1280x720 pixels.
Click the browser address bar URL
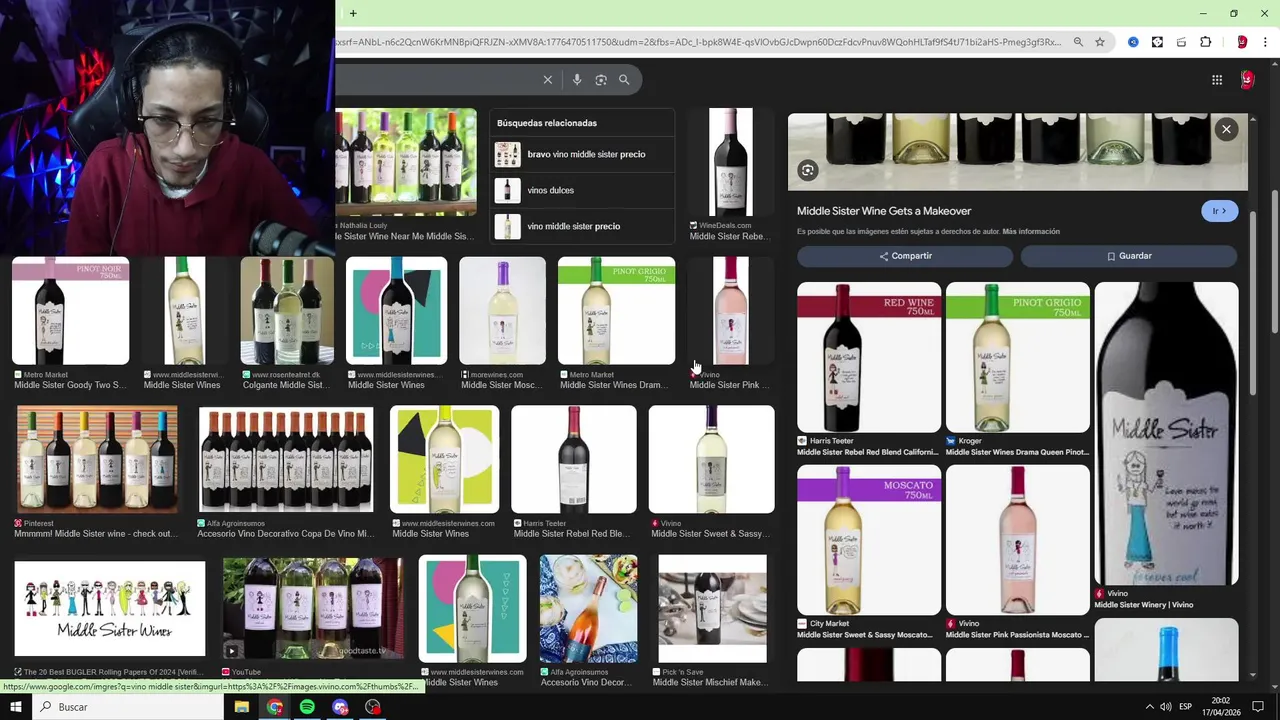click(700, 42)
